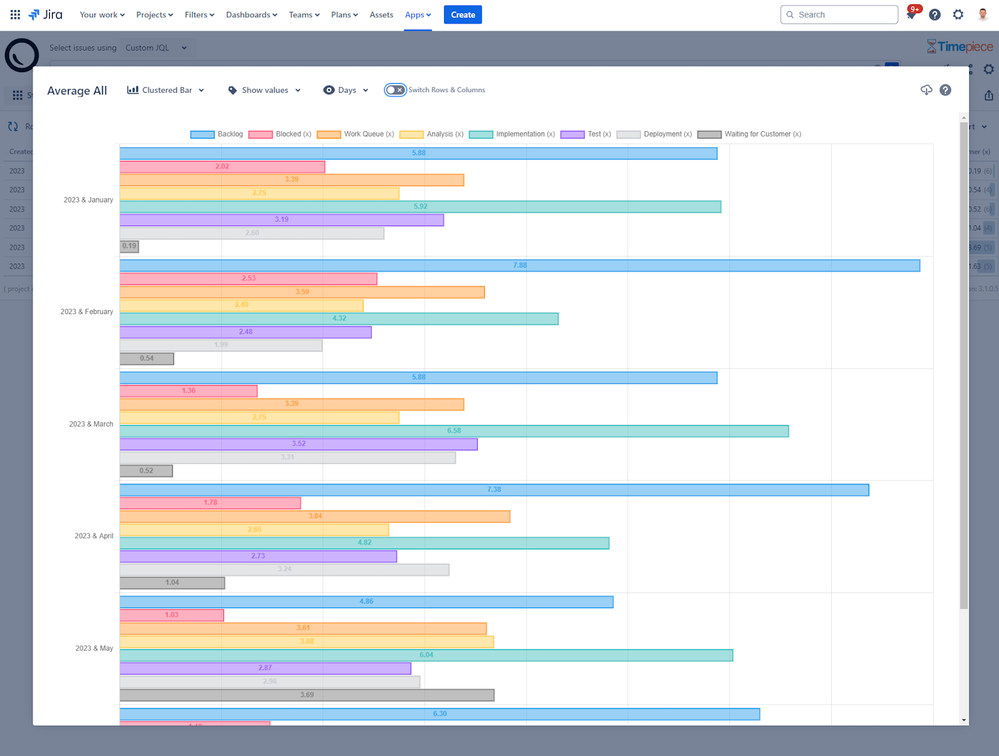Click the refresh arrows icon behind the dialog
This screenshot has width=999, height=756.
(x=13, y=126)
